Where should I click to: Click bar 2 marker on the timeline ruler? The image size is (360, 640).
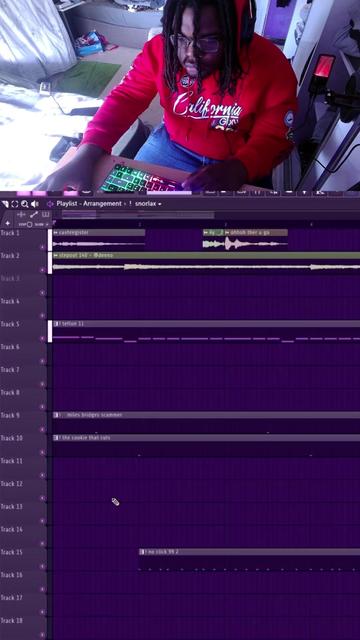pyautogui.click(x=140, y=224)
